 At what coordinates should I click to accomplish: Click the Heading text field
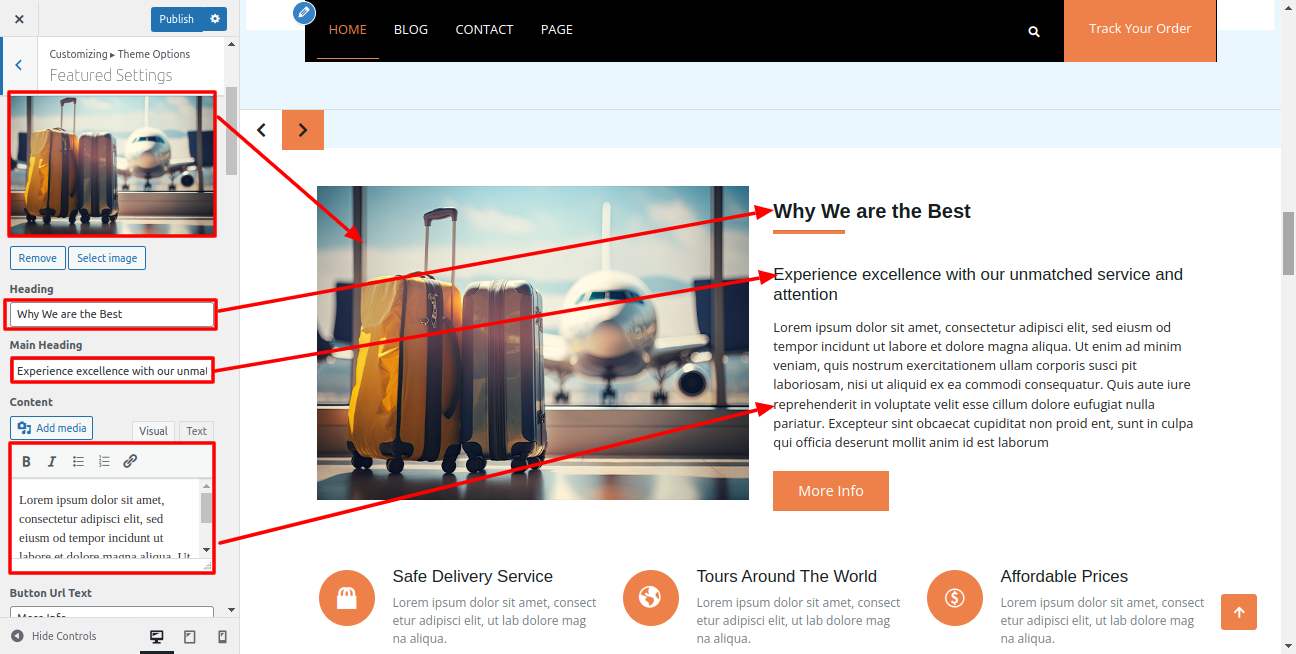coord(112,314)
